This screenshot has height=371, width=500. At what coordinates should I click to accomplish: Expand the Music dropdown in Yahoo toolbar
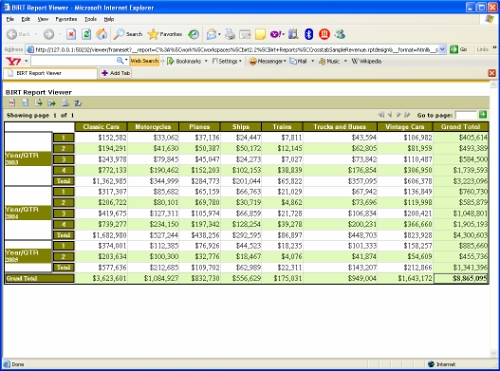click(x=345, y=61)
